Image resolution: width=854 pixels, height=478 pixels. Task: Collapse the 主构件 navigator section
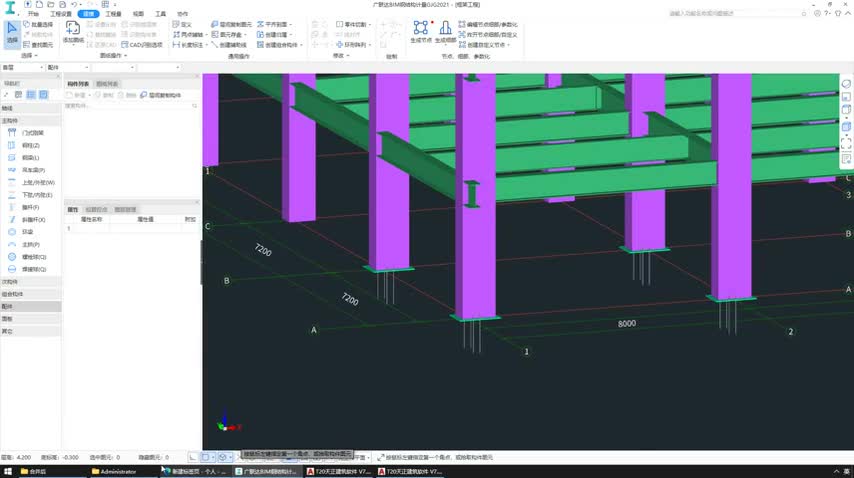pos(30,120)
